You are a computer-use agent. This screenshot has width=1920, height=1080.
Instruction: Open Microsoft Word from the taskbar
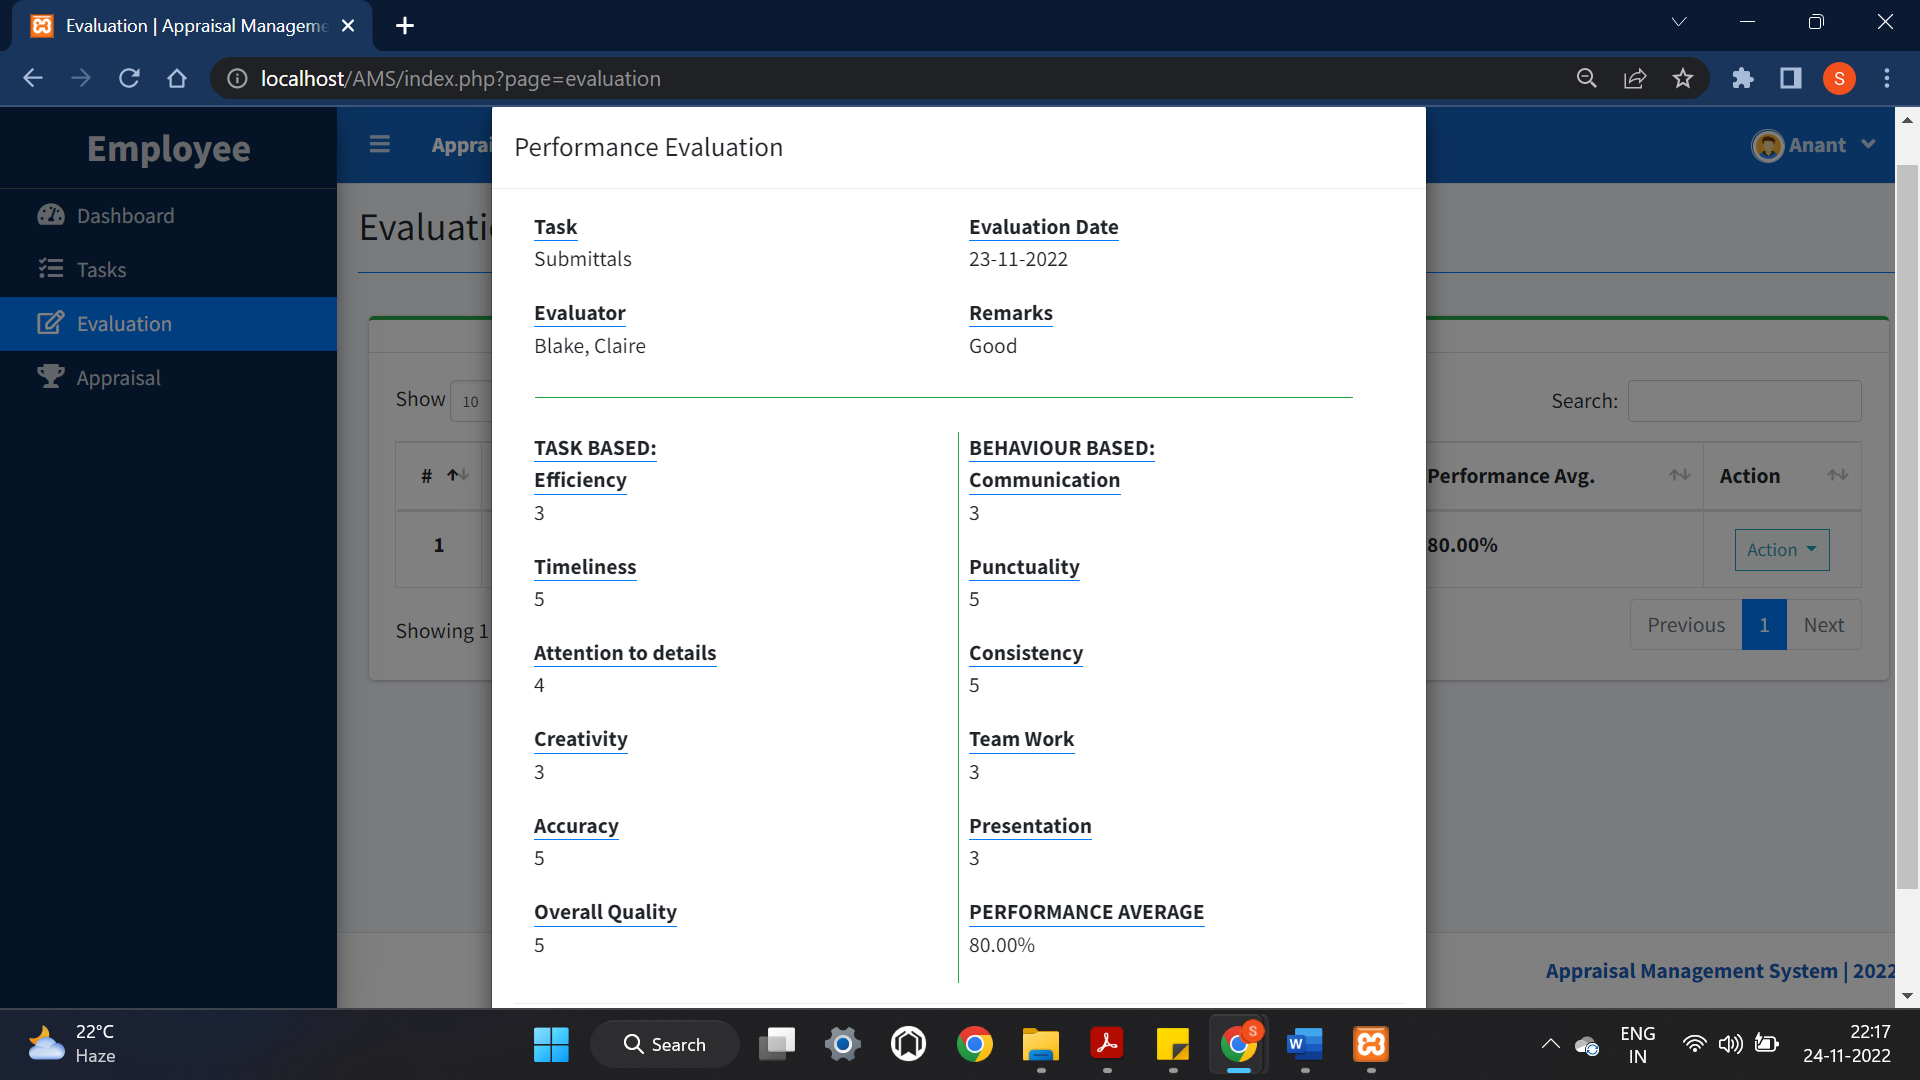point(1304,1043)
